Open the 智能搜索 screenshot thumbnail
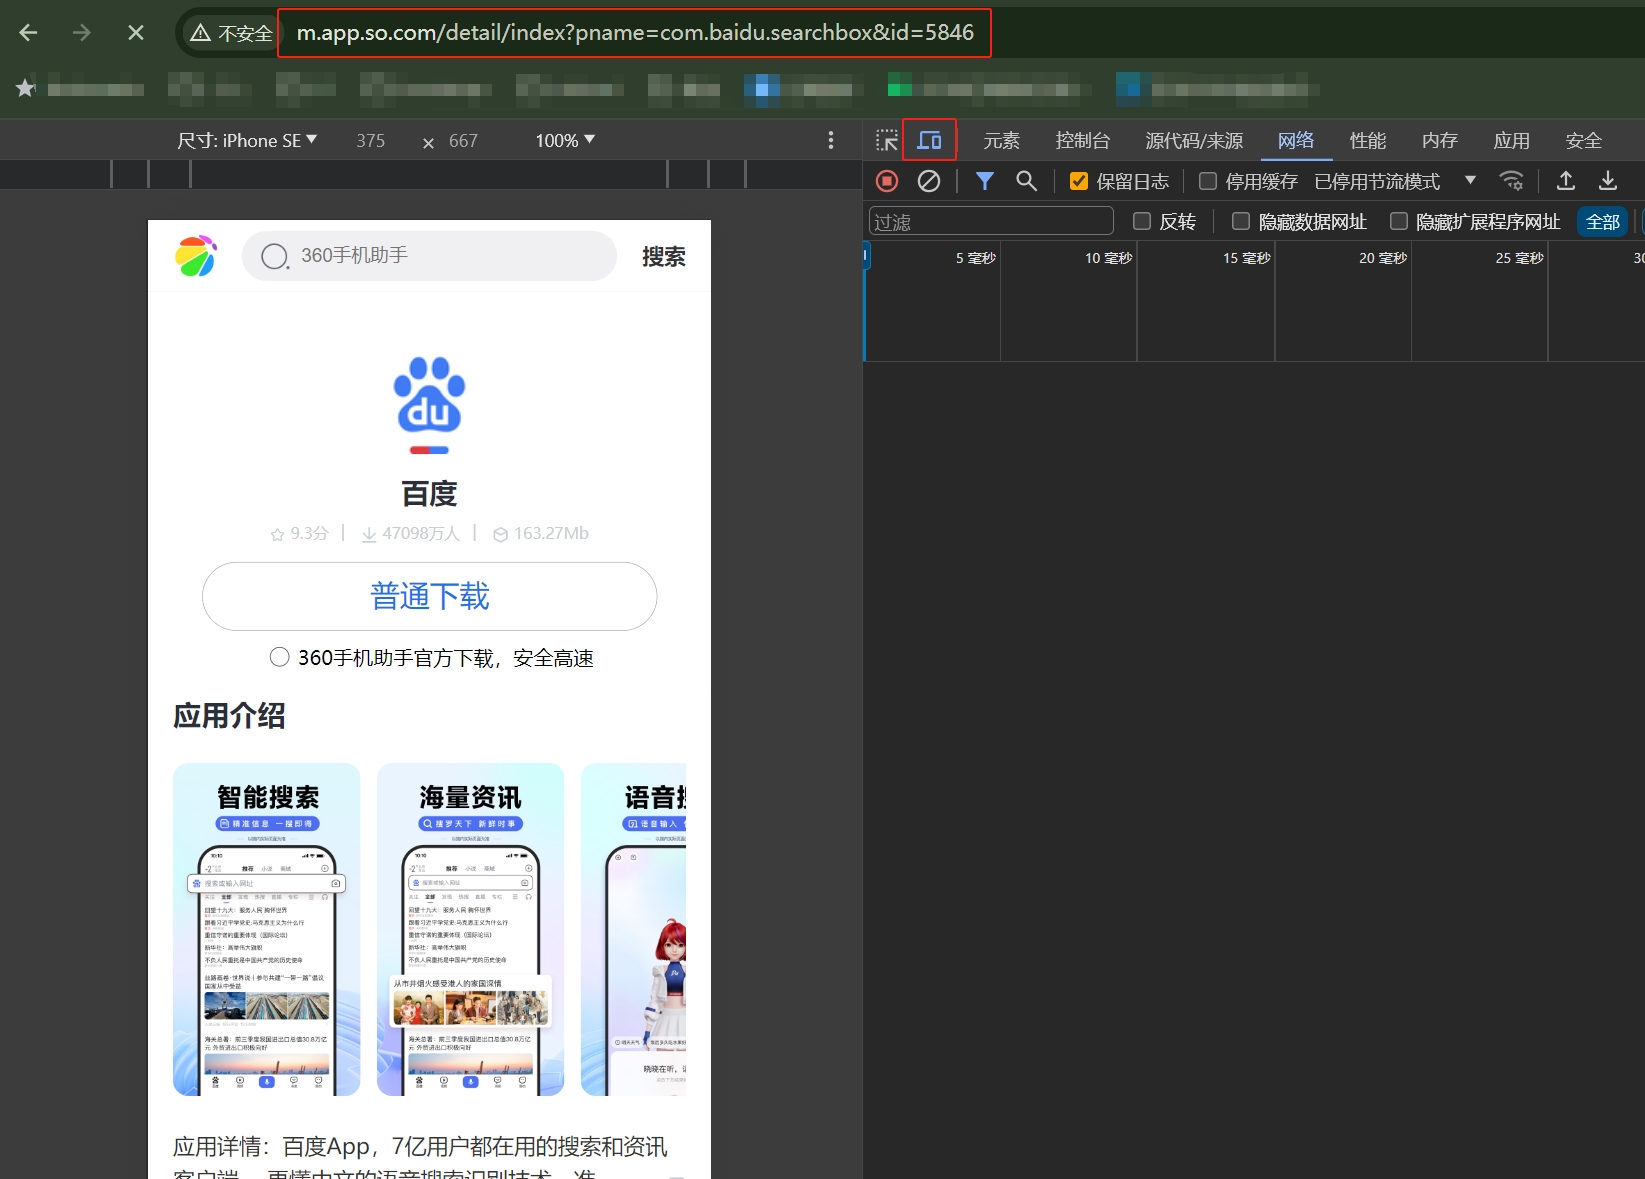This screenshot has width=1645, height=1179. point(267,929)
